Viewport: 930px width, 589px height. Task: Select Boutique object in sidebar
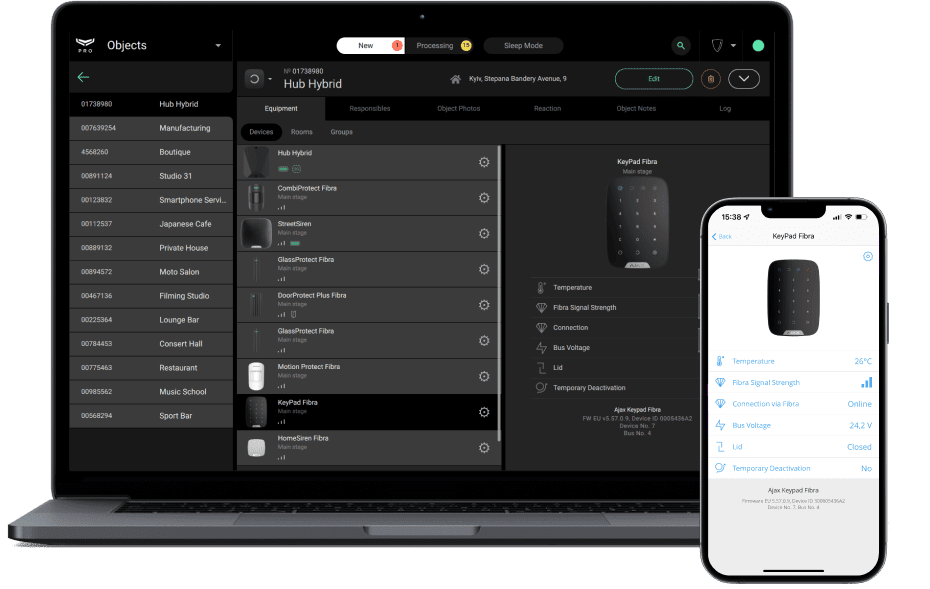coord(151,152)
